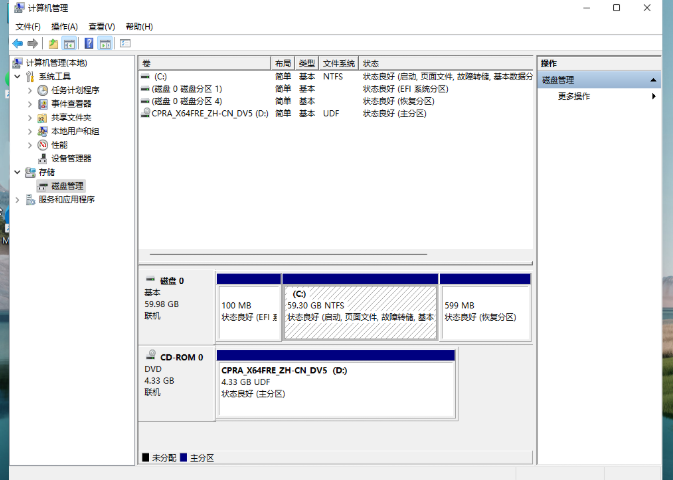Viewport: 673px width, 480px height.
Task: Sort by the 文件系统 column header
Action: [x=339, y=63]
